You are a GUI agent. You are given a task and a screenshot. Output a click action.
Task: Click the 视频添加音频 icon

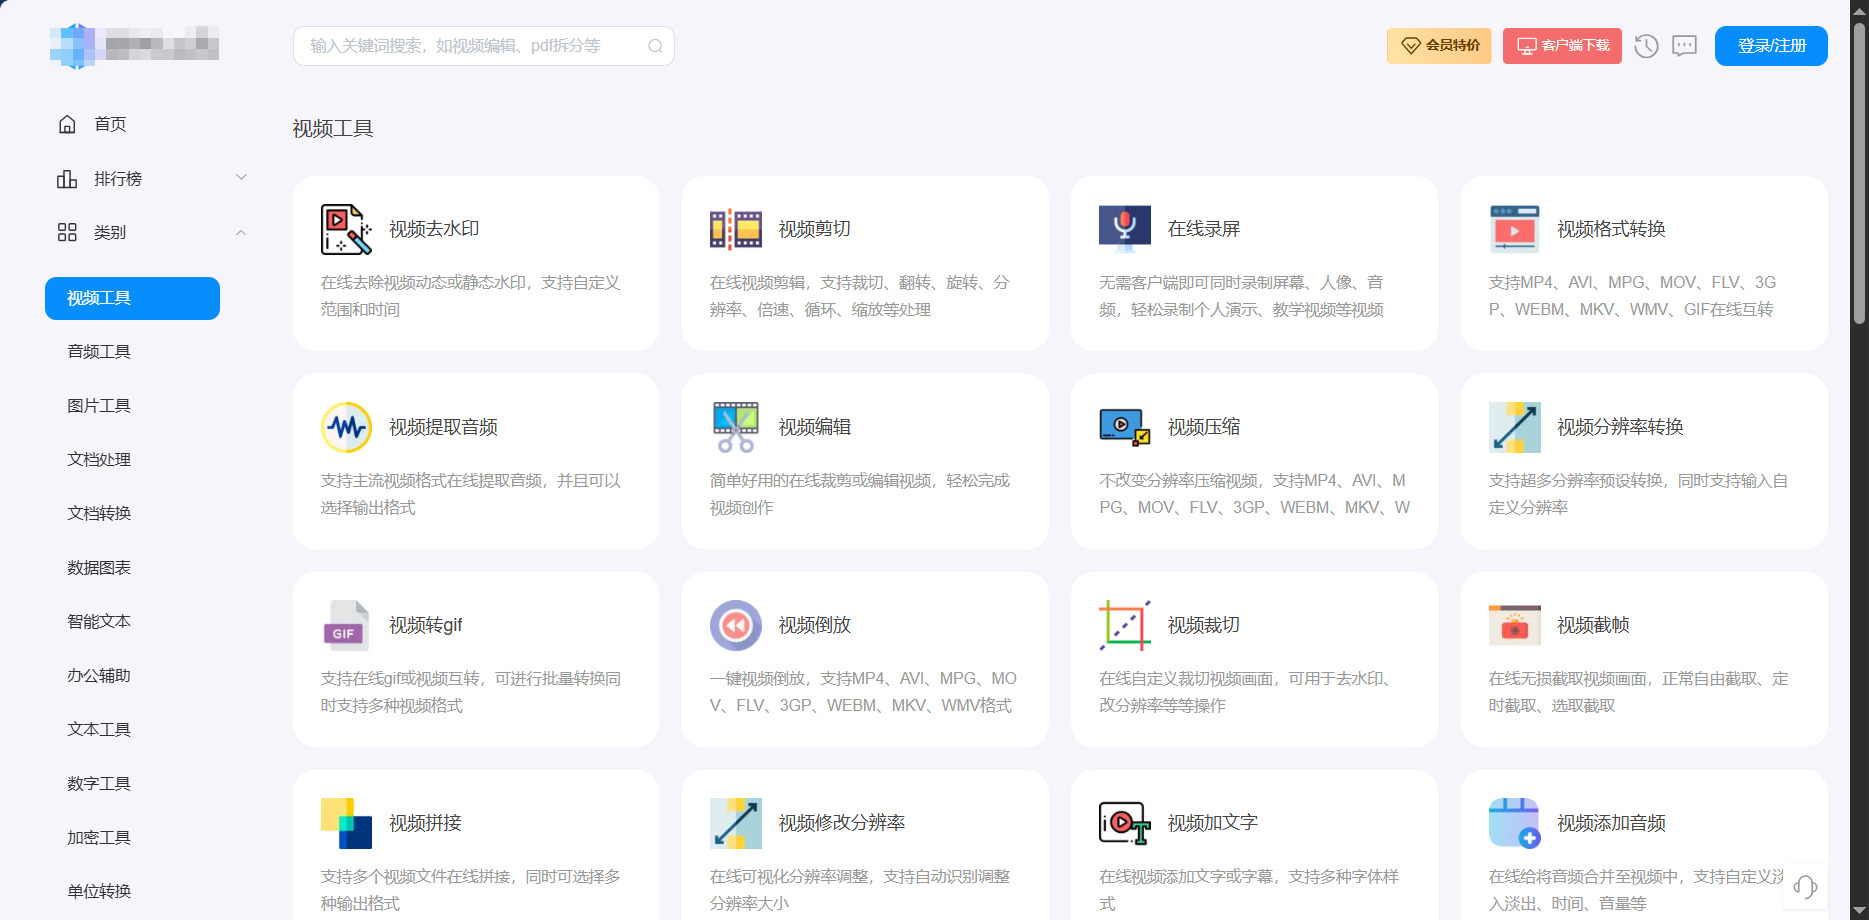(1515, 823)
